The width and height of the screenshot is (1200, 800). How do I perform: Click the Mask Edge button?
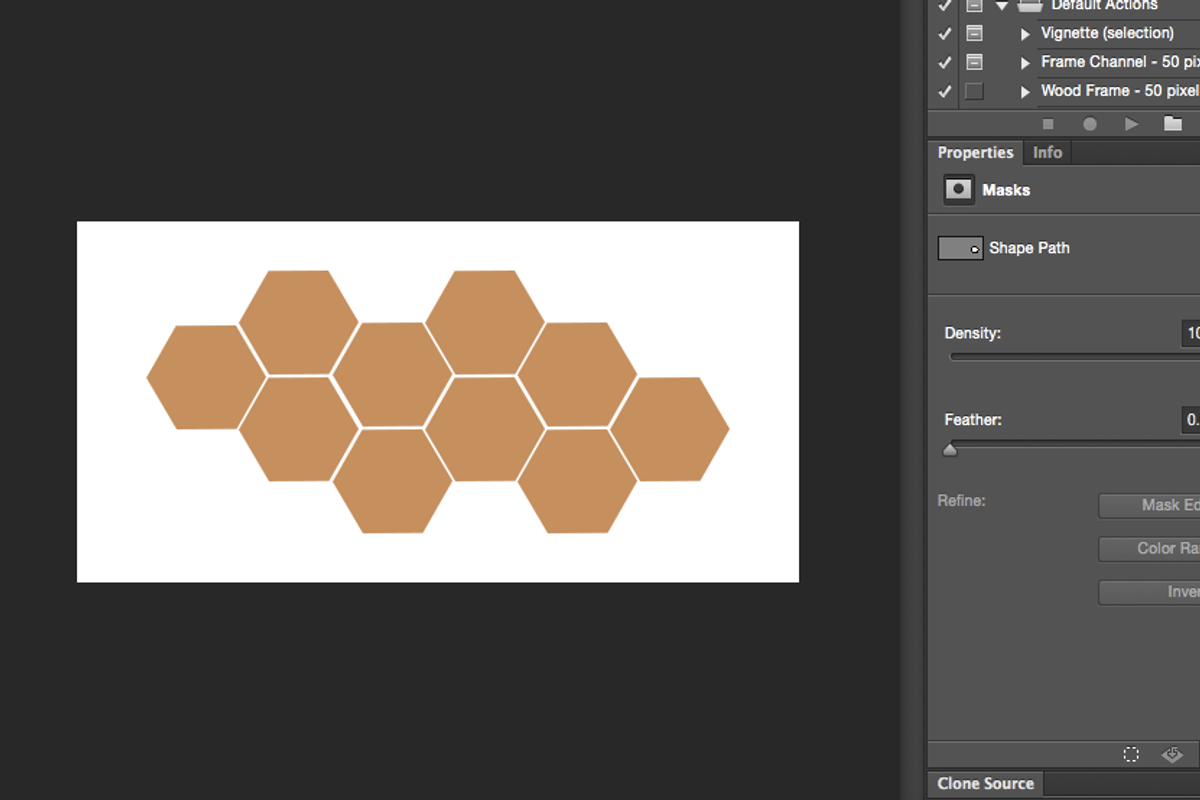pos(1150,506)
